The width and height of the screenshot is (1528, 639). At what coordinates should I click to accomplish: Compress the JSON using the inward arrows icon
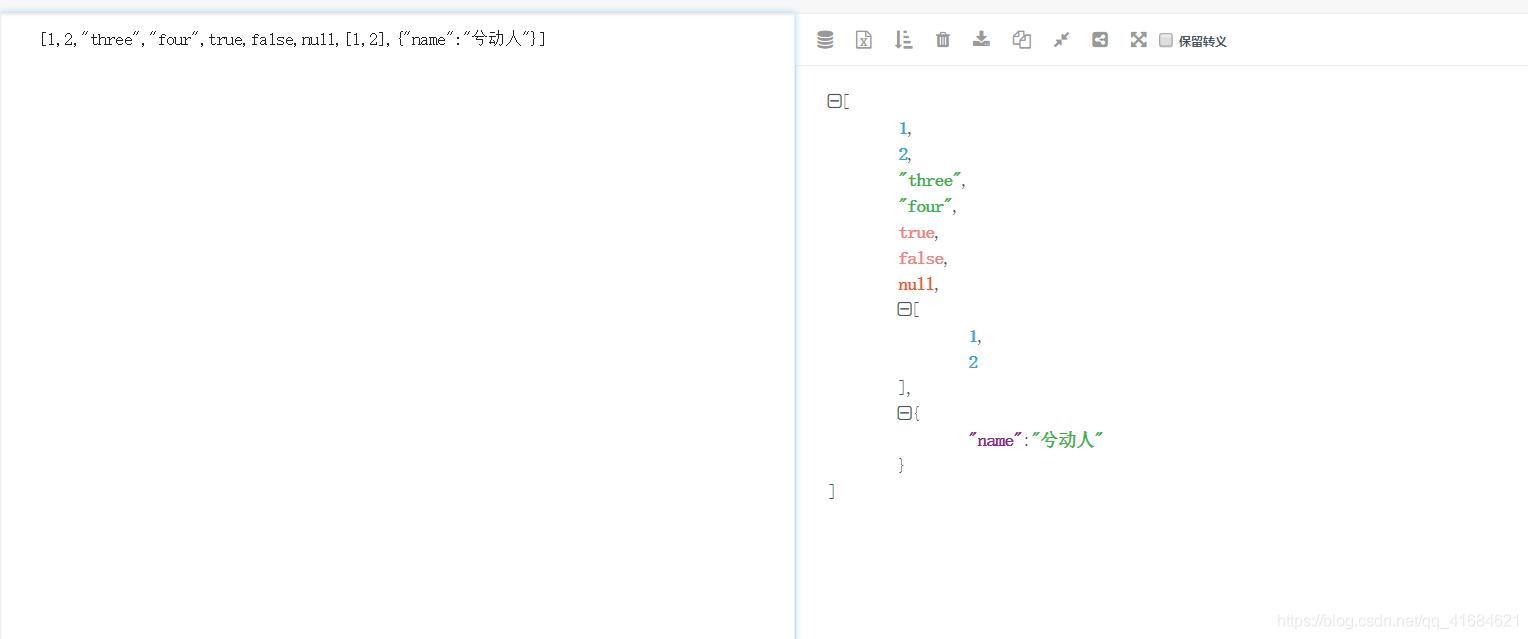[x=1060, y=40]
